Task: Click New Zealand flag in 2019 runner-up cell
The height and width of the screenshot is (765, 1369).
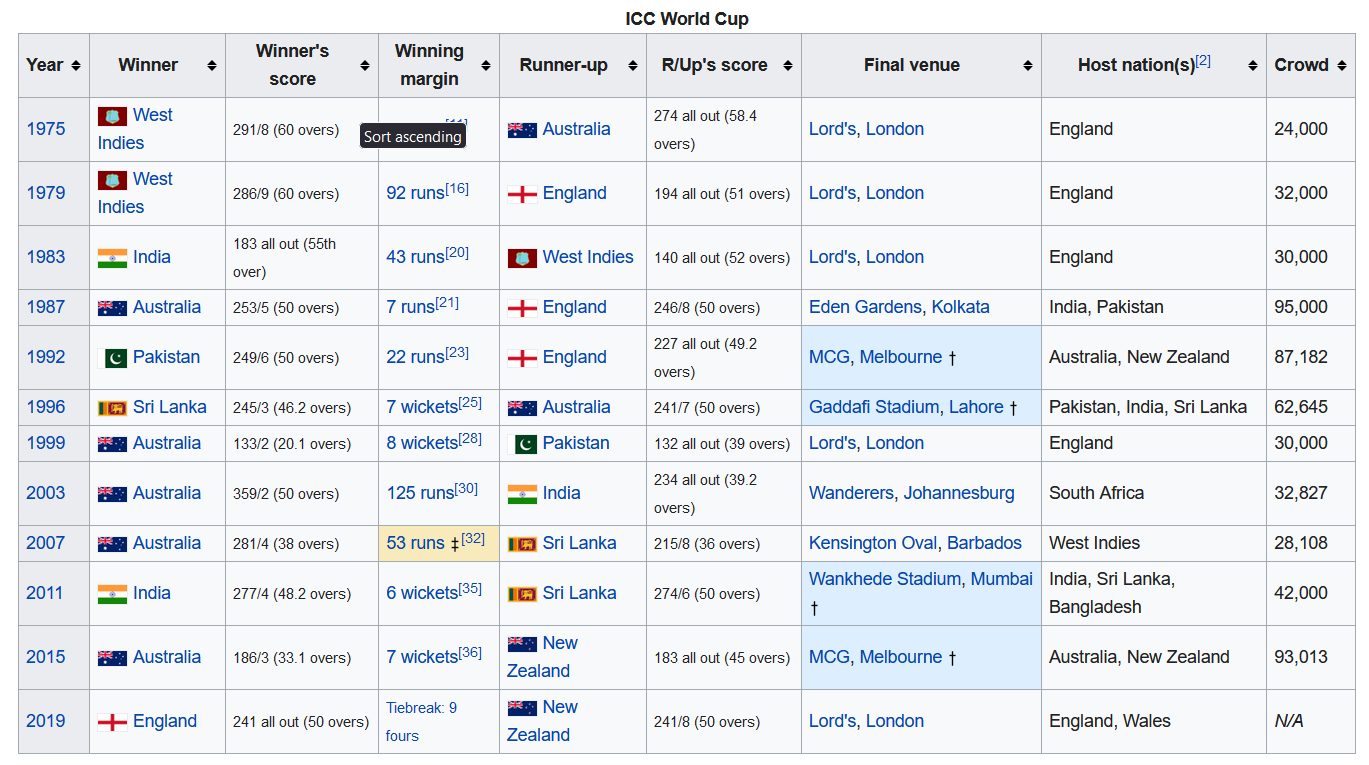Action: click(522, 708)
